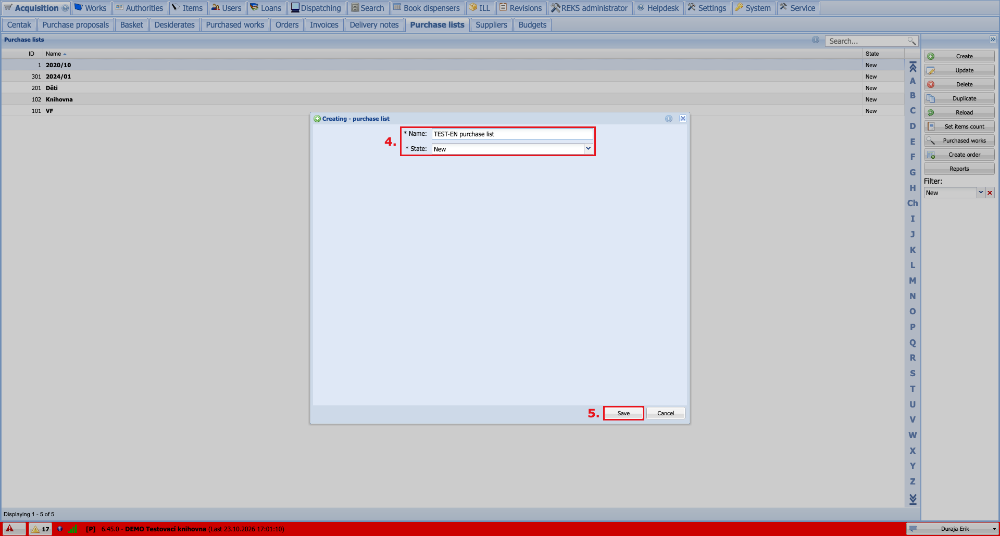
Task: Switch to the Centak tab
Action: click(19, 25)
